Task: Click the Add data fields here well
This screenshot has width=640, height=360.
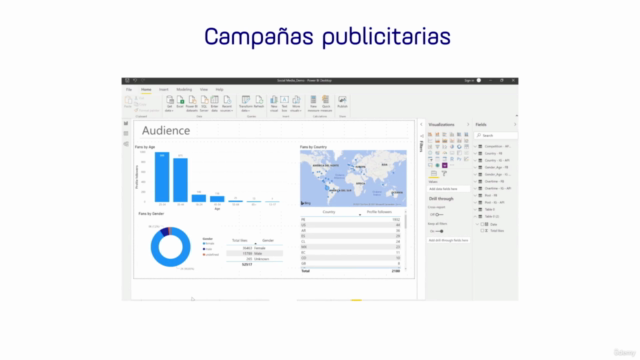Action: click(448, 189)
